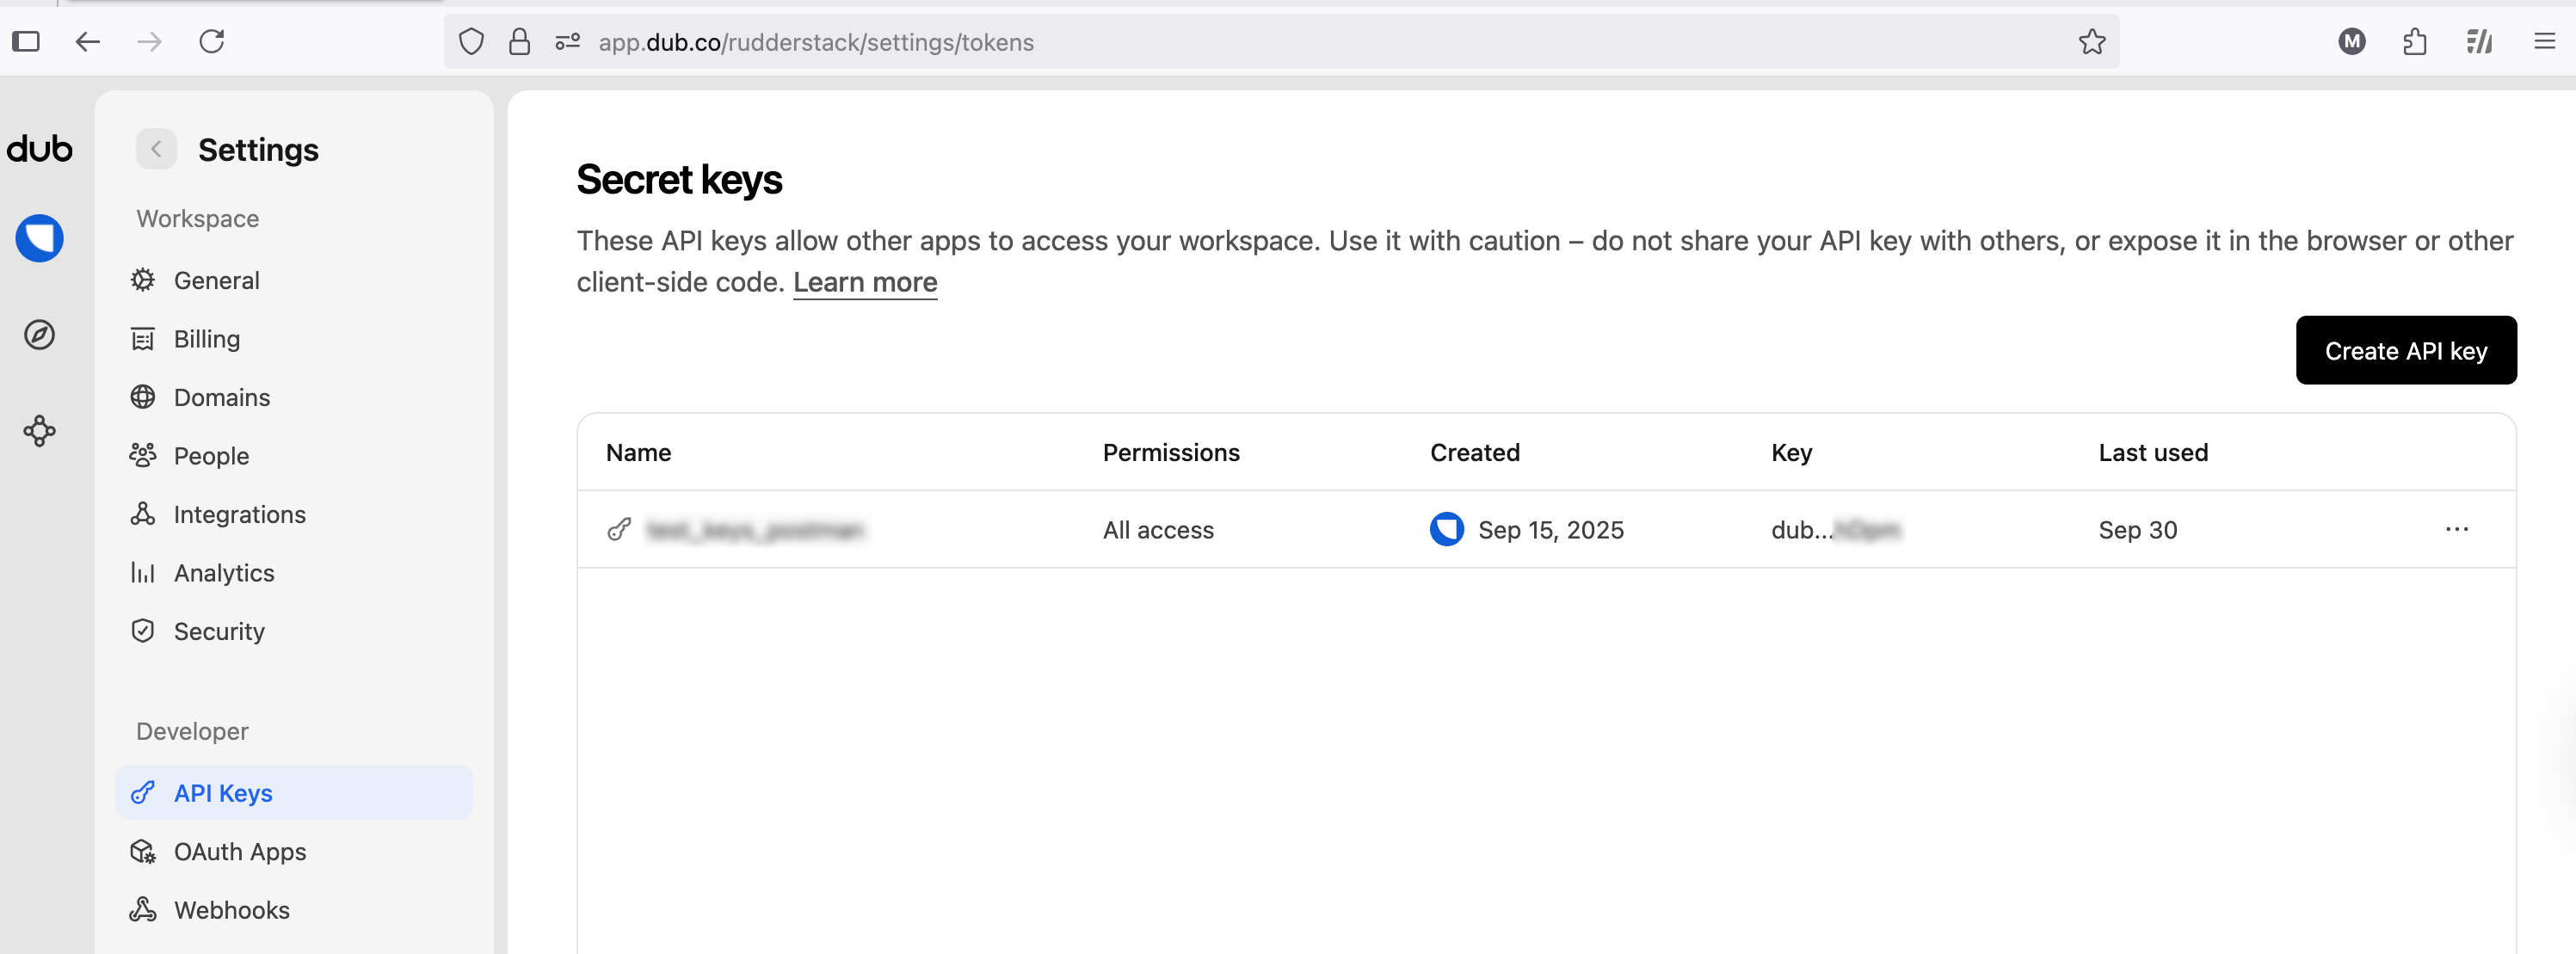Collapse Settings using the back chevron
This screenshot has height=954, width=2576.
click(156, 148)
